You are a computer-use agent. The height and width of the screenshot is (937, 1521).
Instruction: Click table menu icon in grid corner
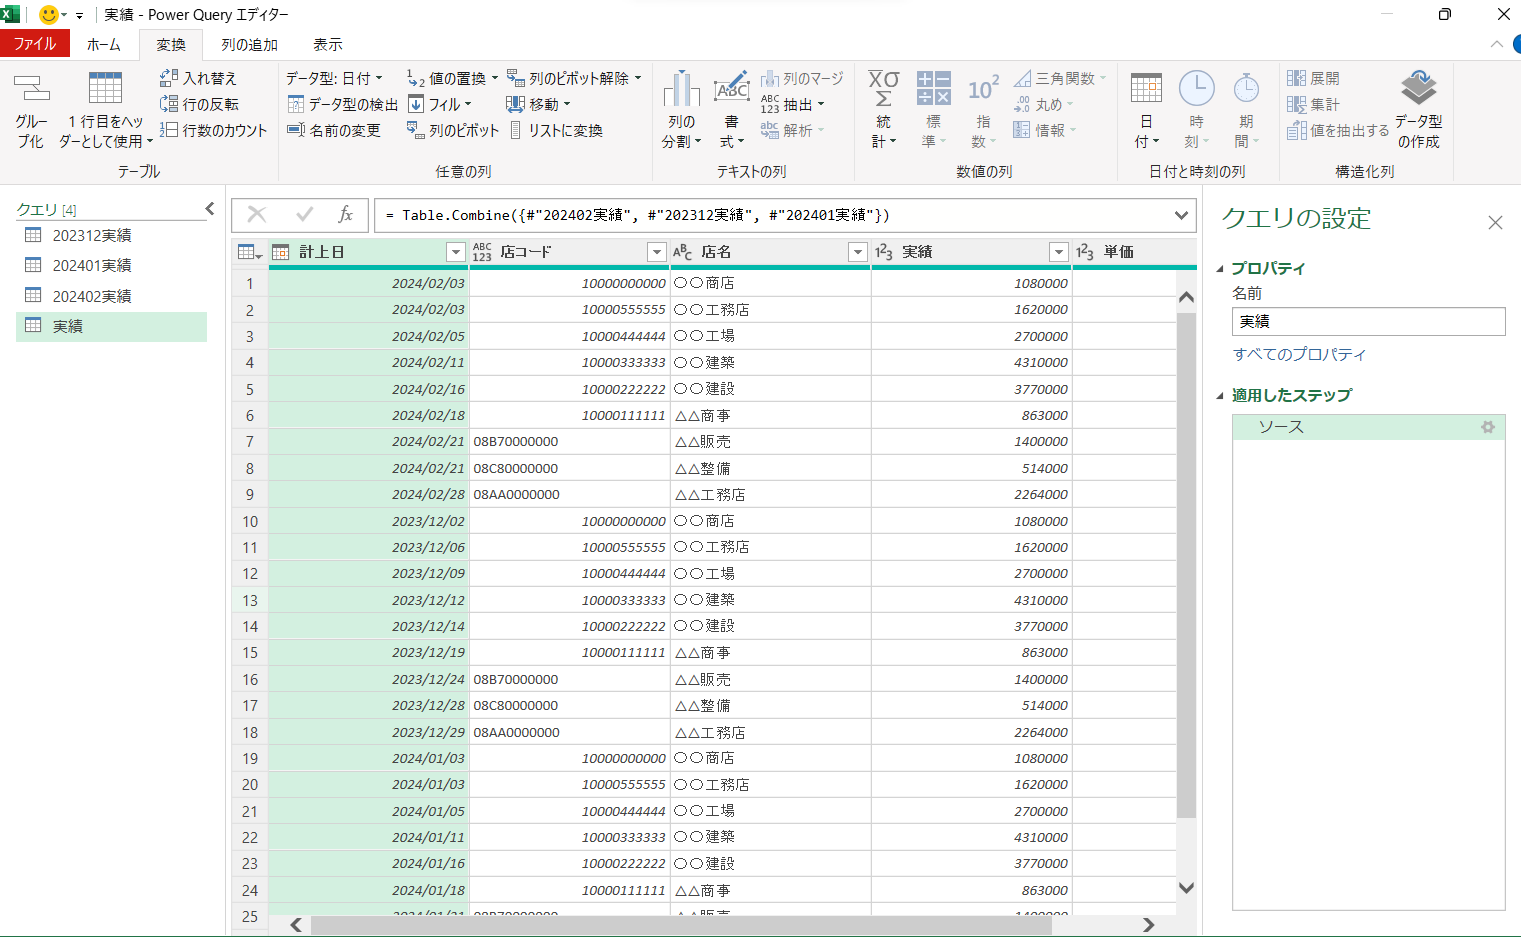pyautogui.click(x=249, y=252)
